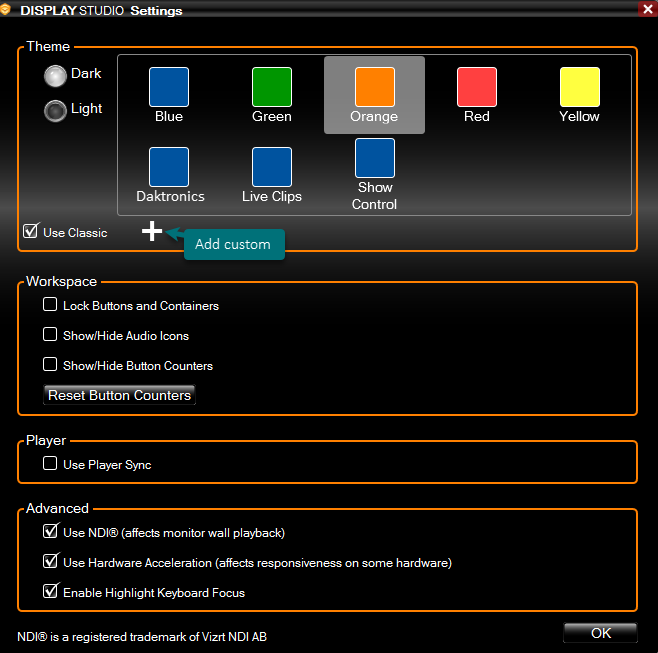Viewport: 658px width, 653px height.
Task: Click the plus icon to add custom theme
Action: point(151,232)
